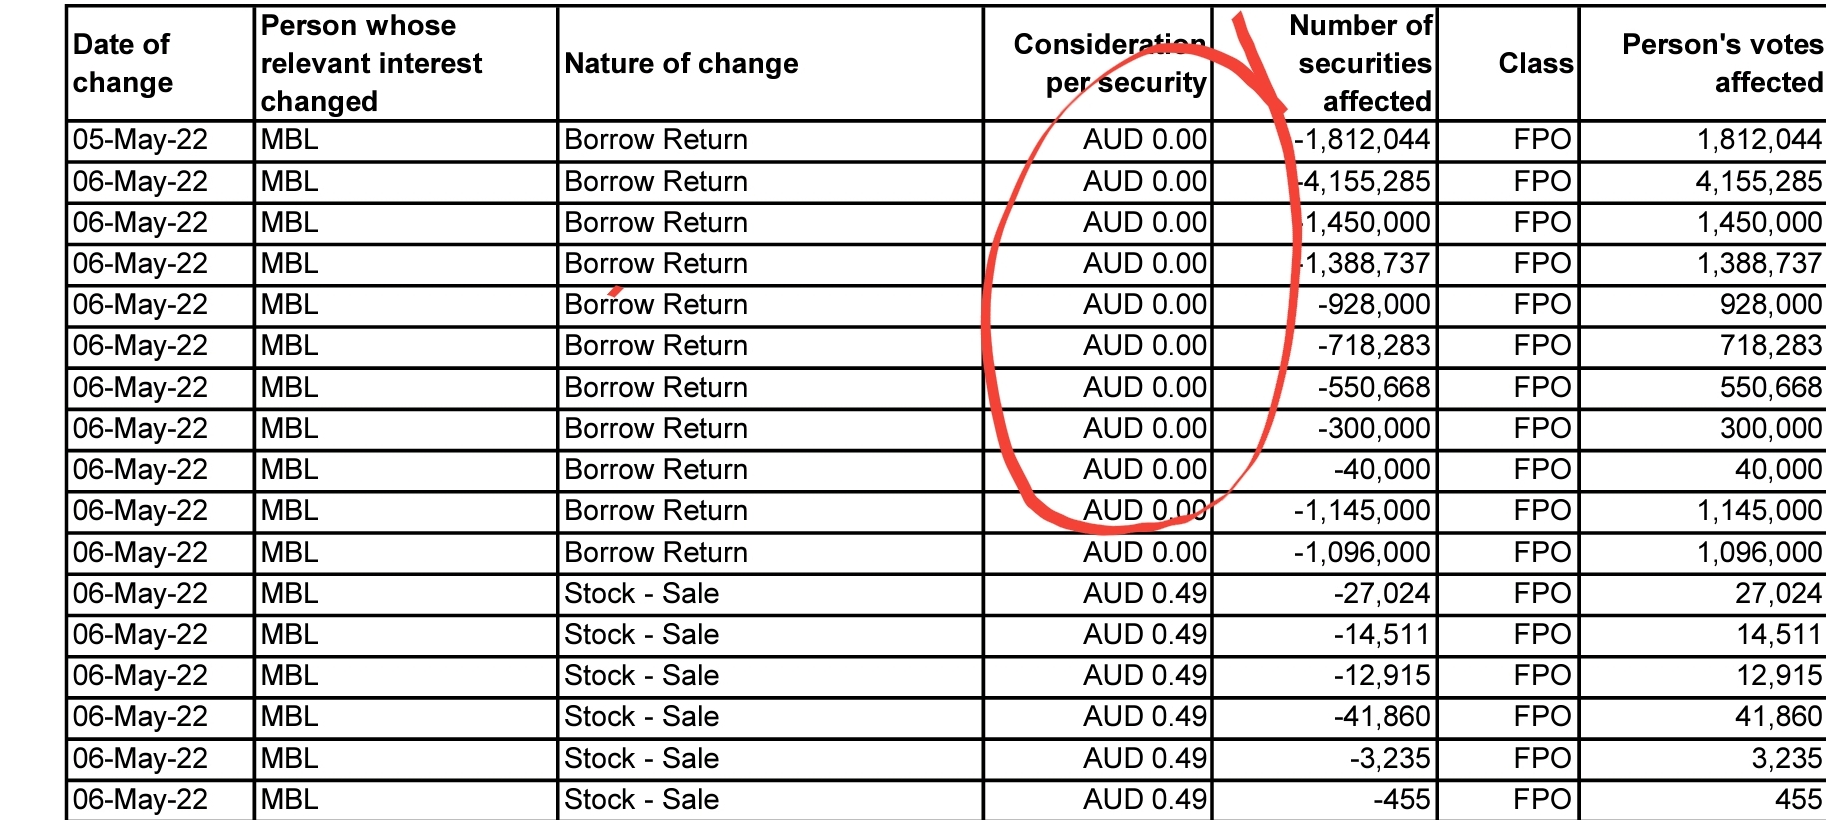Click "Person whose relevant interest changed" header
This screenshot has height=820, width=1826.
coord(371,63)
